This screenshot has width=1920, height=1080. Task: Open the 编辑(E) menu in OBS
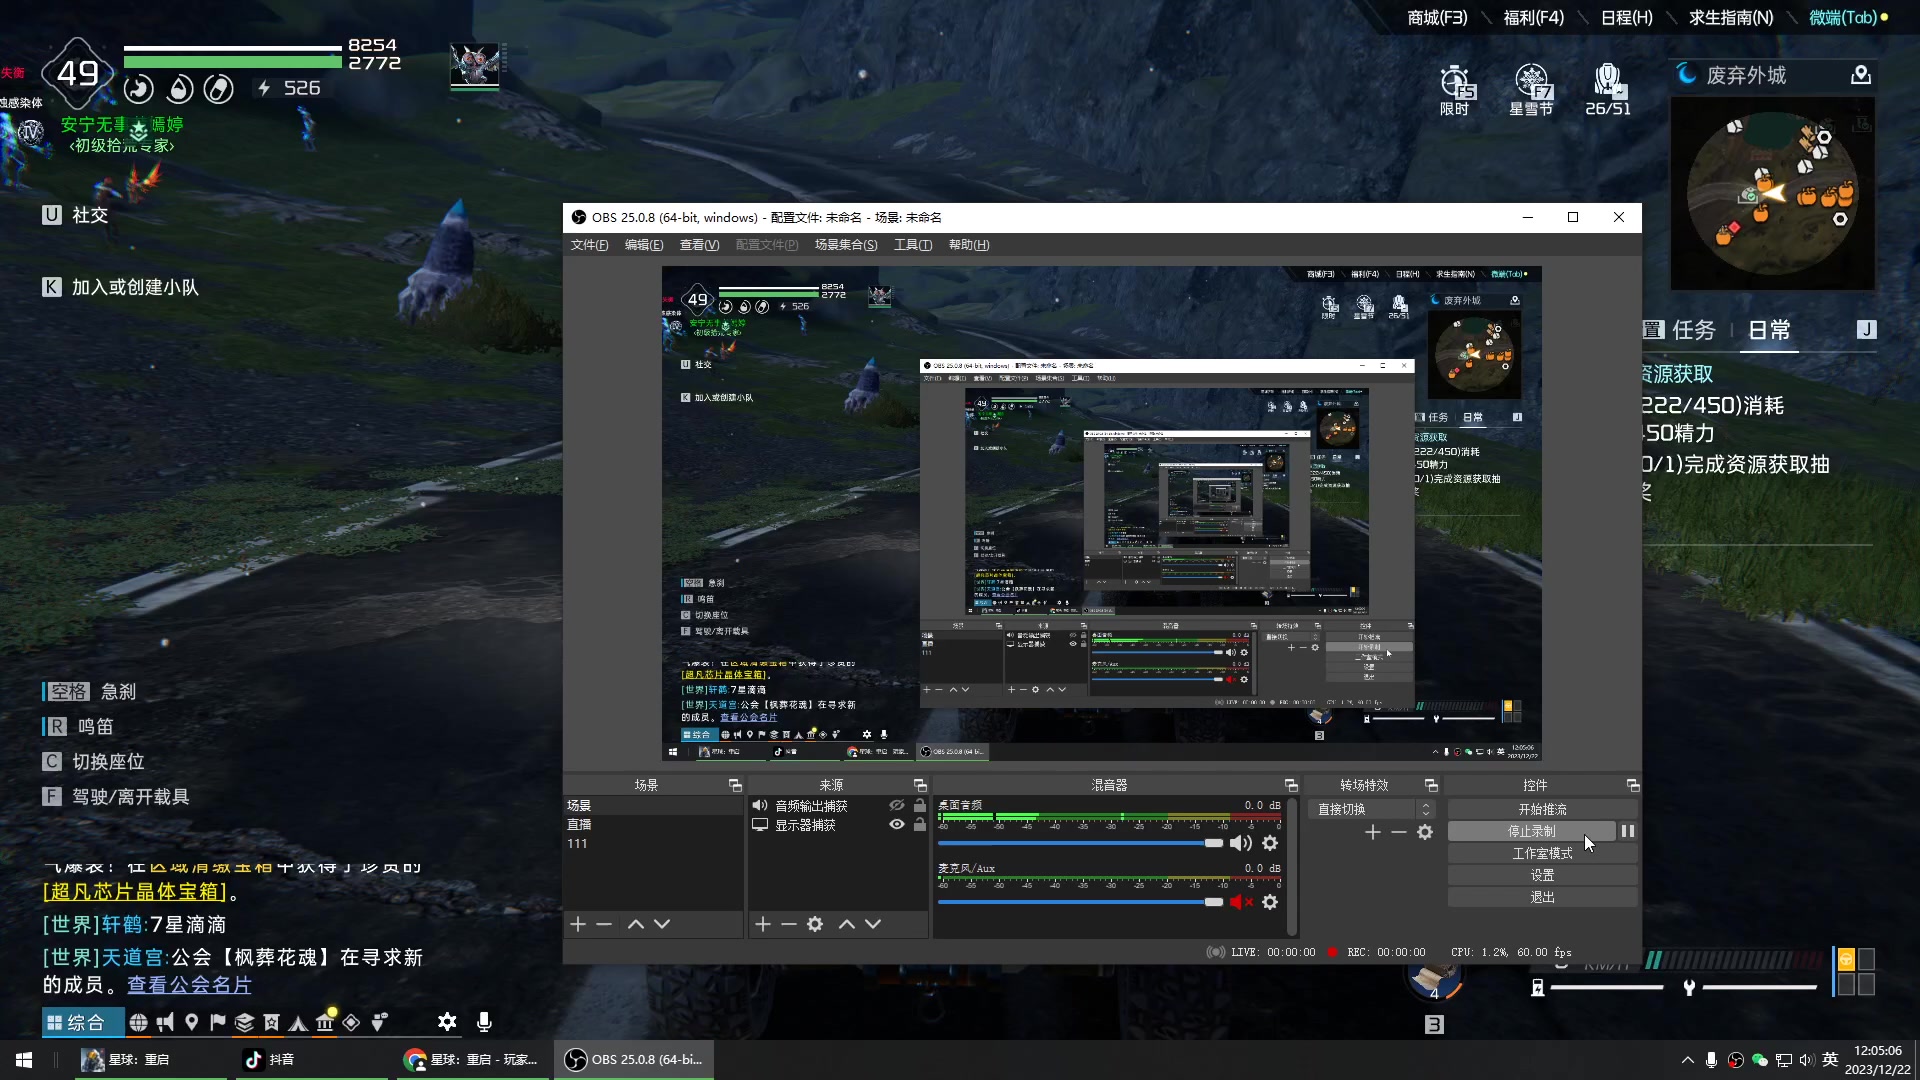(x=644, y=245)
